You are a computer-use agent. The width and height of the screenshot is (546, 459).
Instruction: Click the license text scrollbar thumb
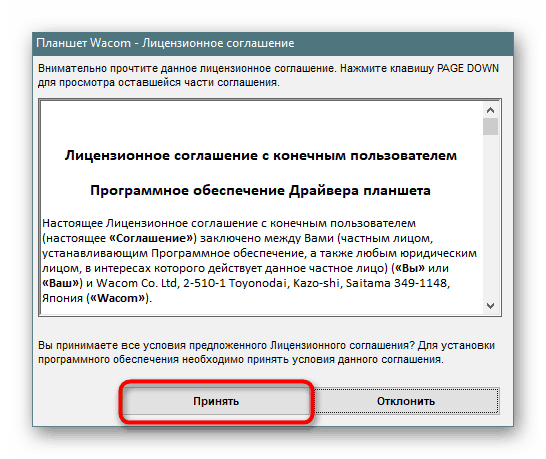(490, 126)
